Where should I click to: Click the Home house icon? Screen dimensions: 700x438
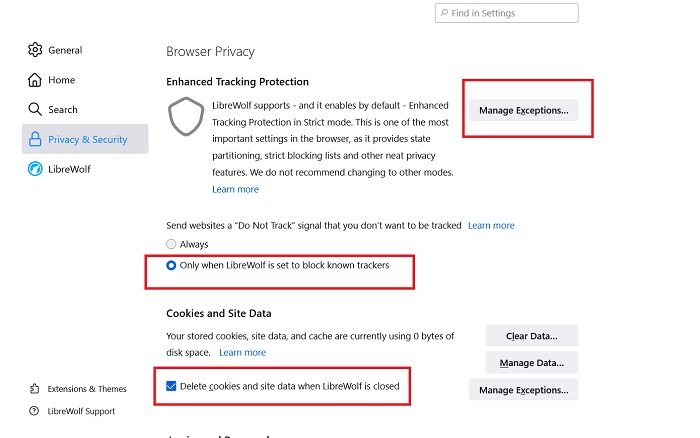[x=35, y=80]
